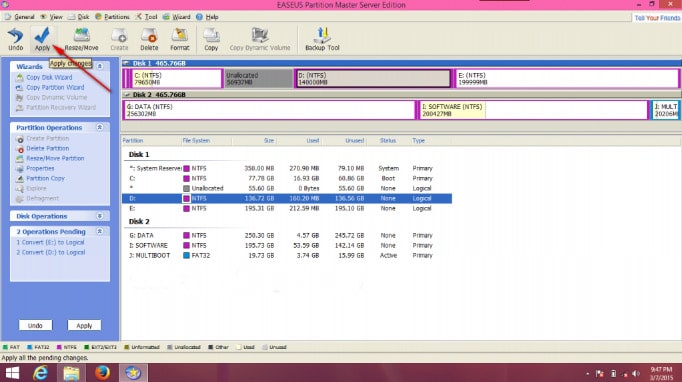682x382 pixels.
Task: Open Internet Explorer from taskbar
Action: 40,373
